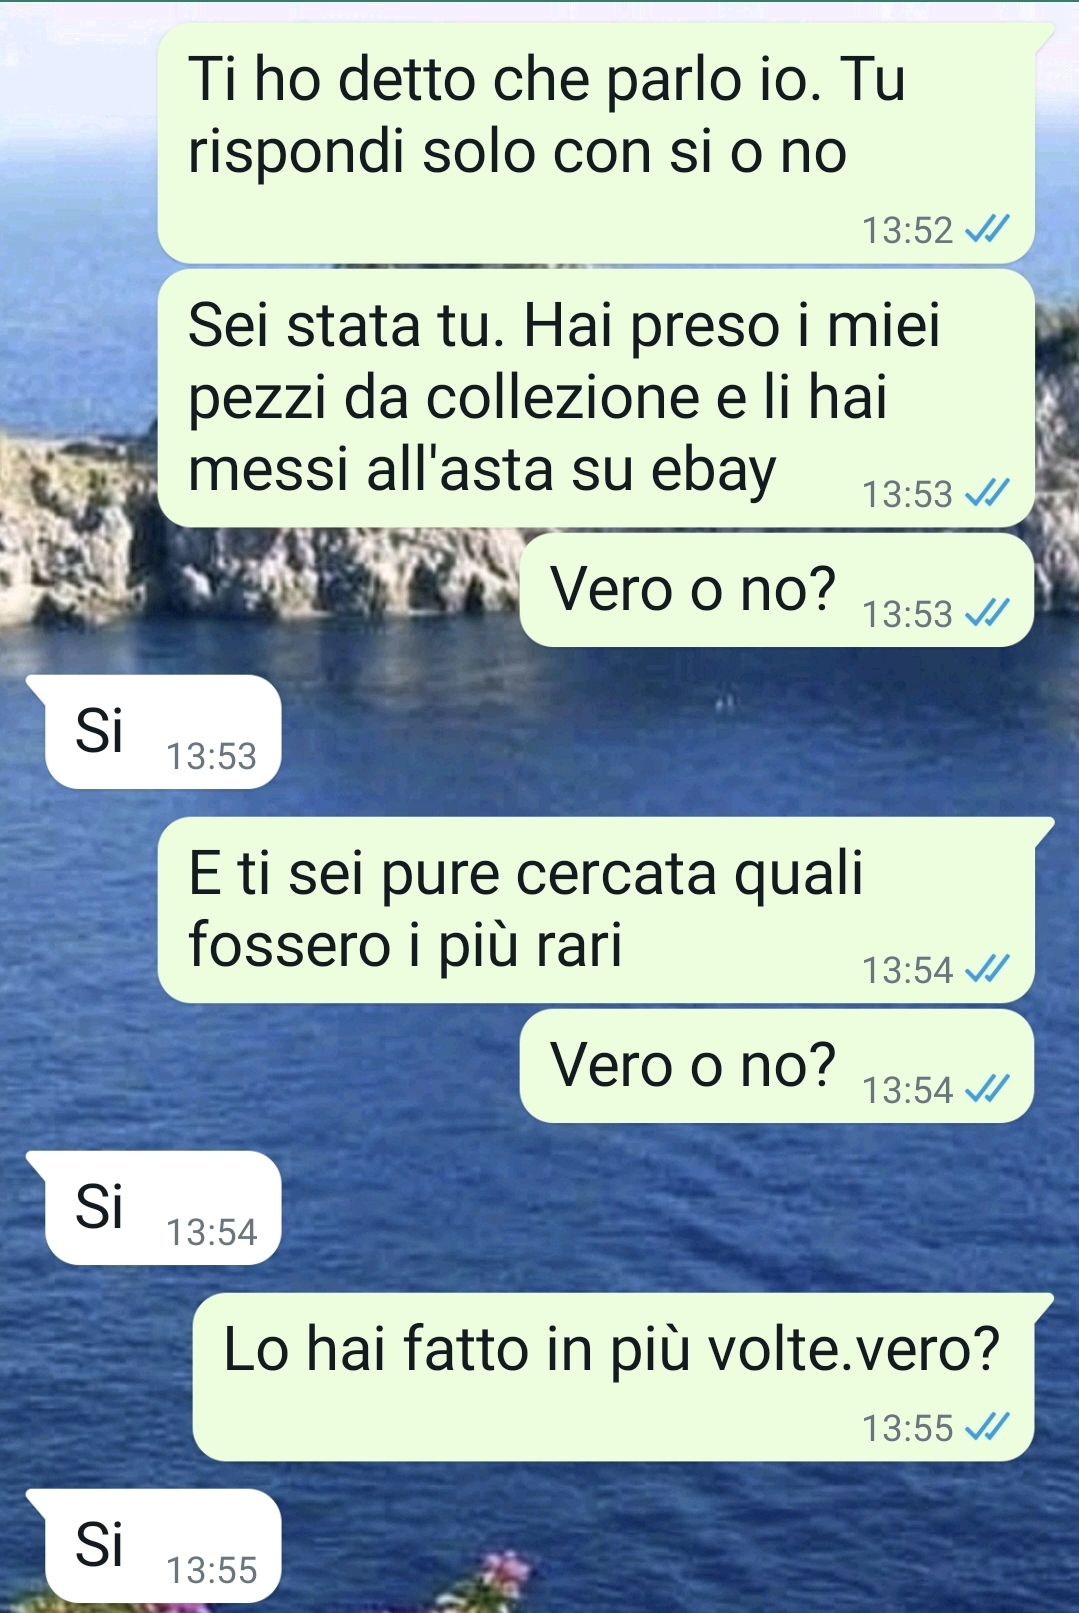
Task: Tap the read ticks on the 13:54 'più rari' message
Action: (x=987, y=969)
